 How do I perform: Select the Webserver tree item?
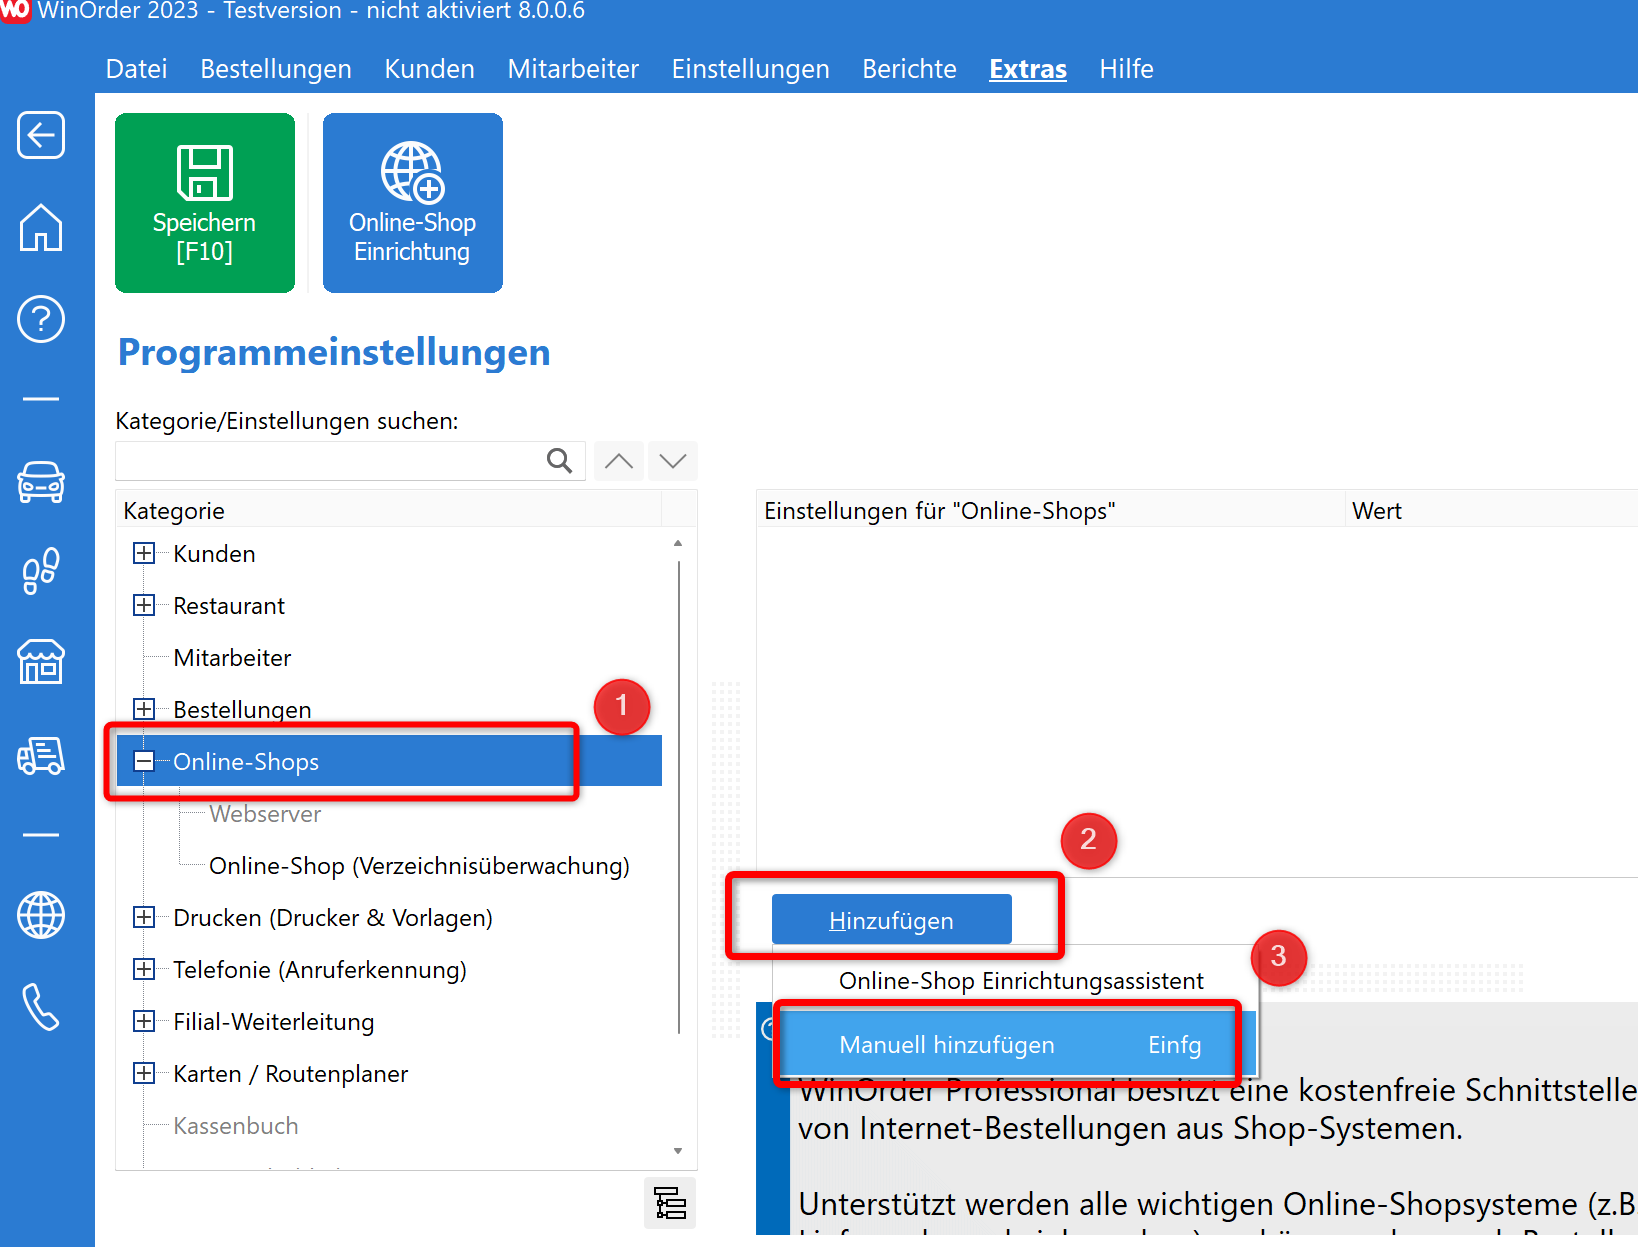265,814
